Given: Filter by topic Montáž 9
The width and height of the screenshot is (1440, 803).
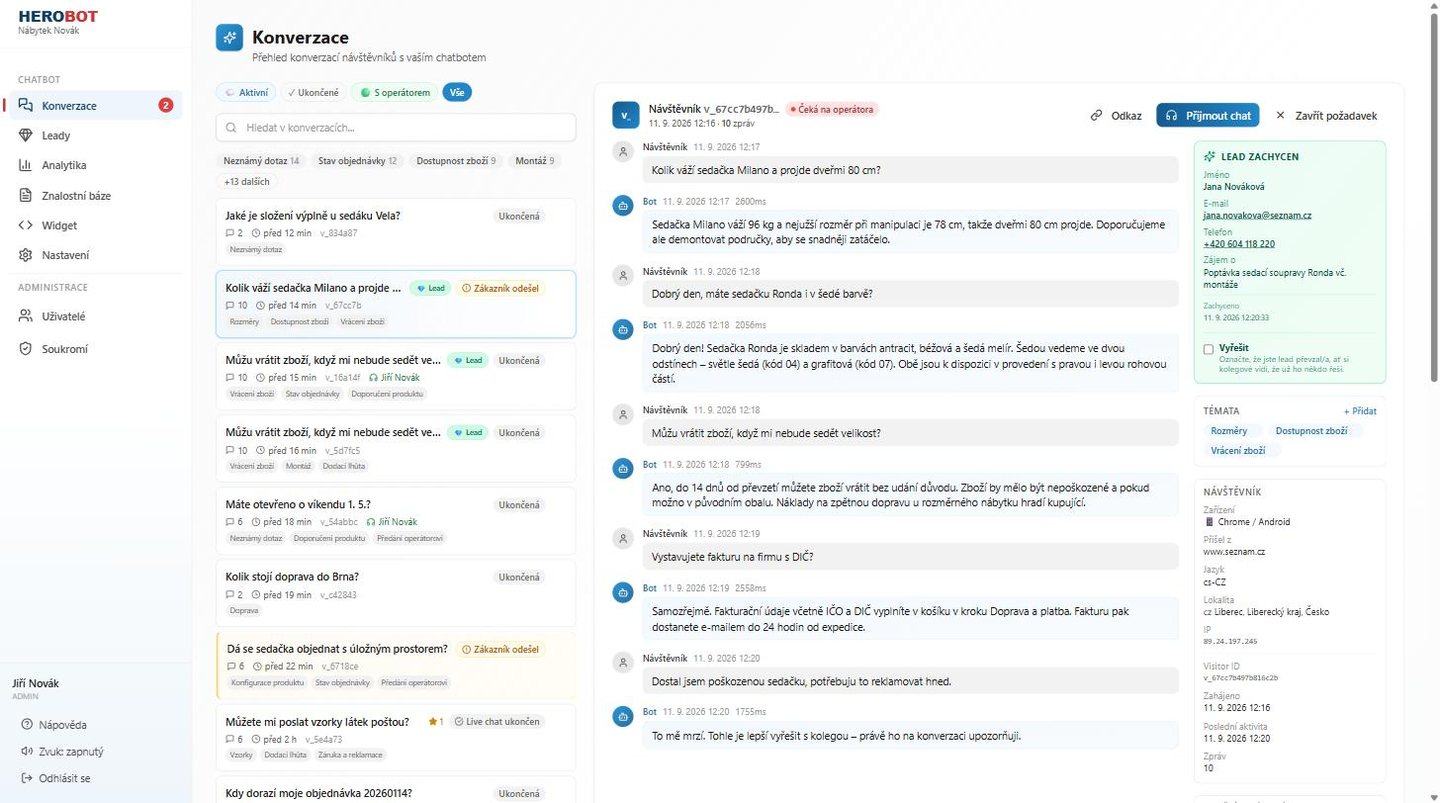Looking at the screenshot, I should coord(534,160).
